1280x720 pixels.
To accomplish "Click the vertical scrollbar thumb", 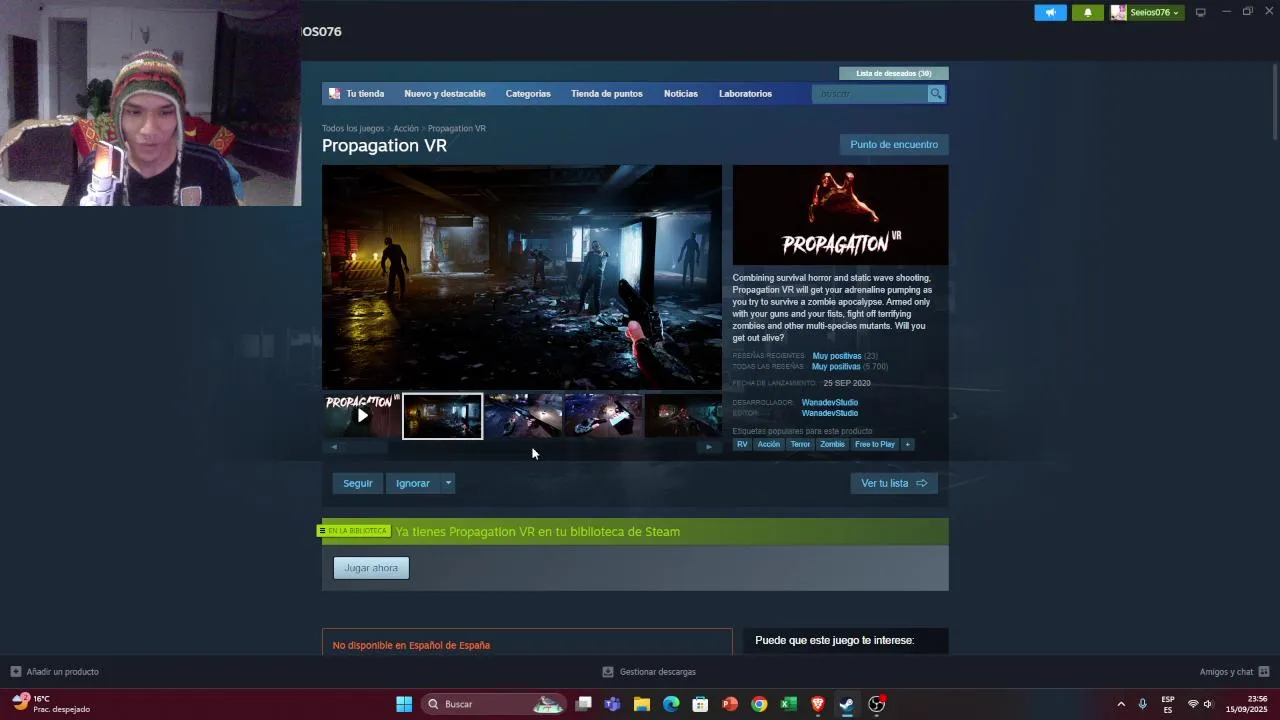I will click(x=1274, y=101).
